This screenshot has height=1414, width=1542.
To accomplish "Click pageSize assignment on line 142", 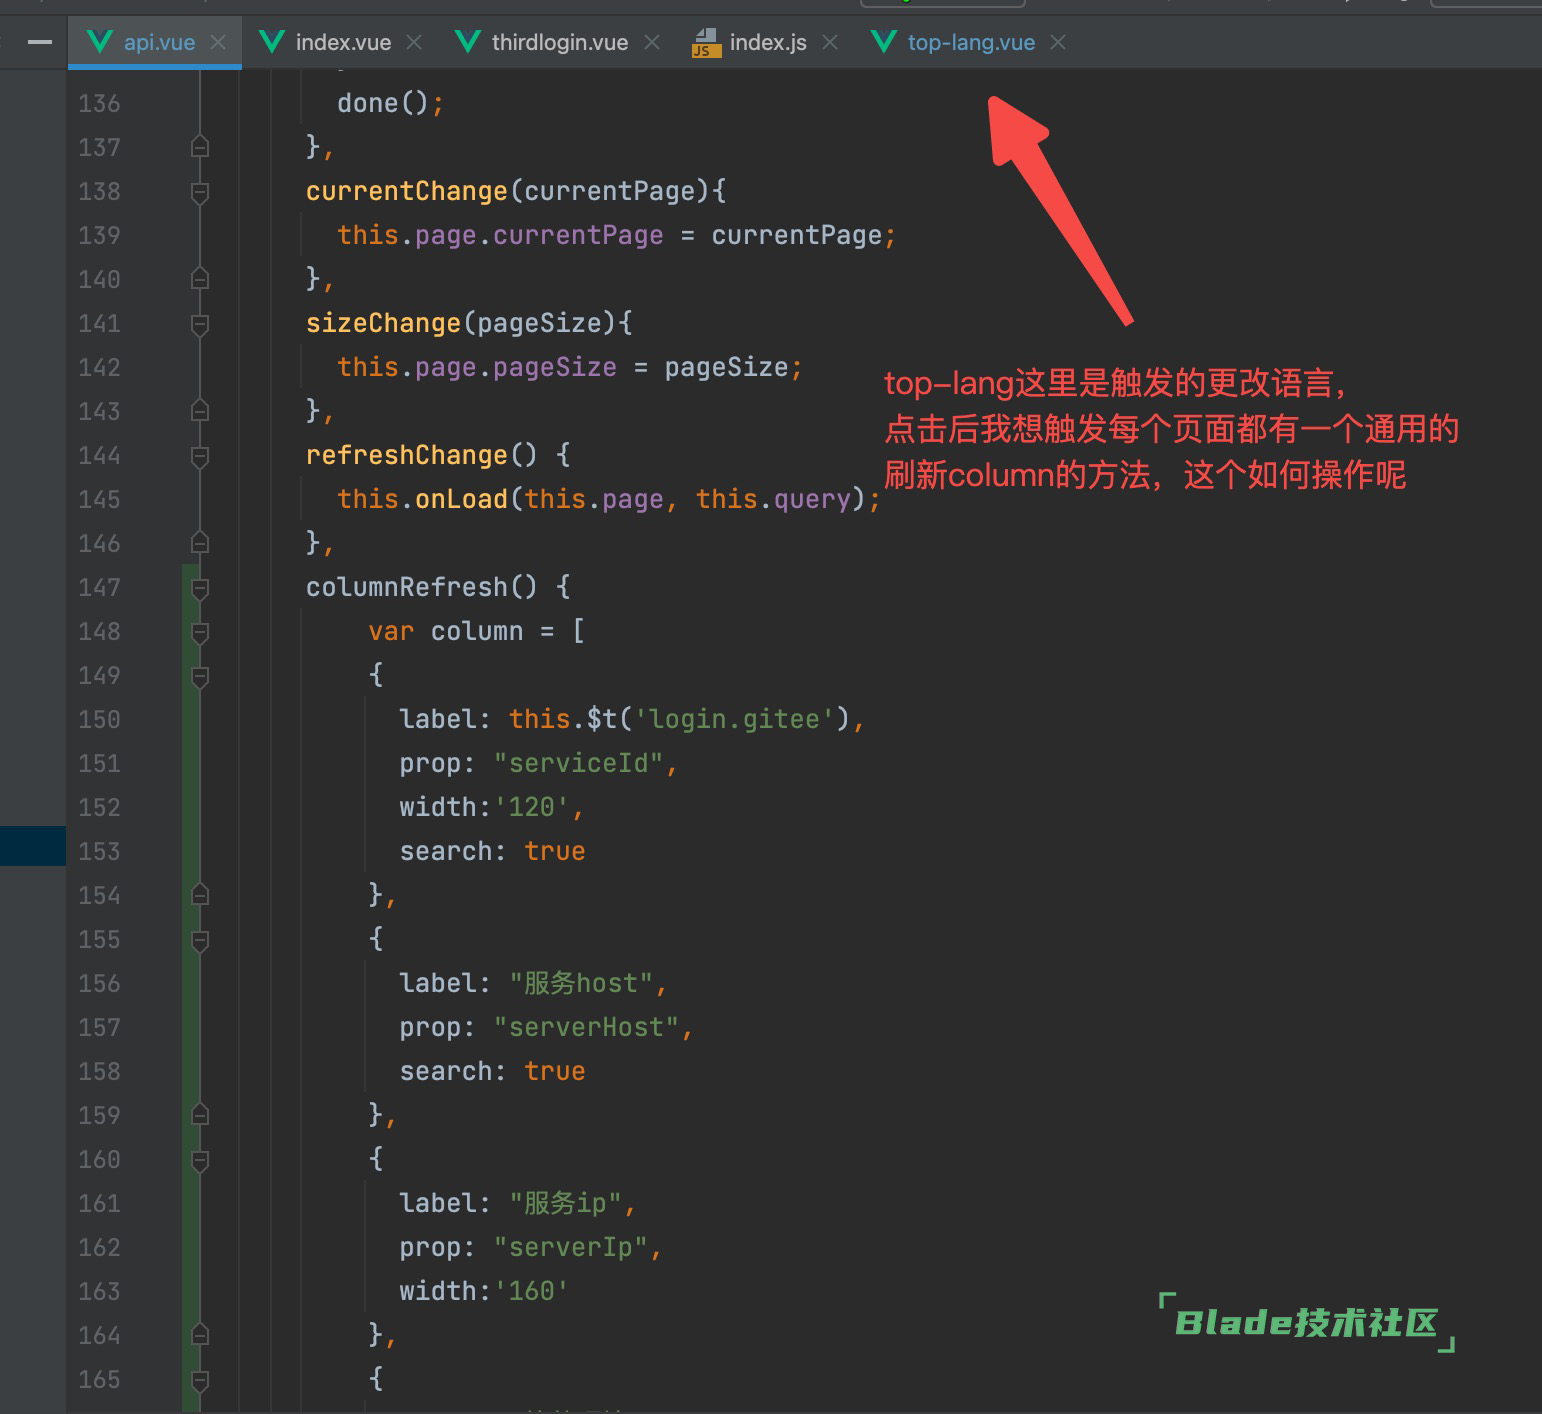I will [x=569, y=367].
